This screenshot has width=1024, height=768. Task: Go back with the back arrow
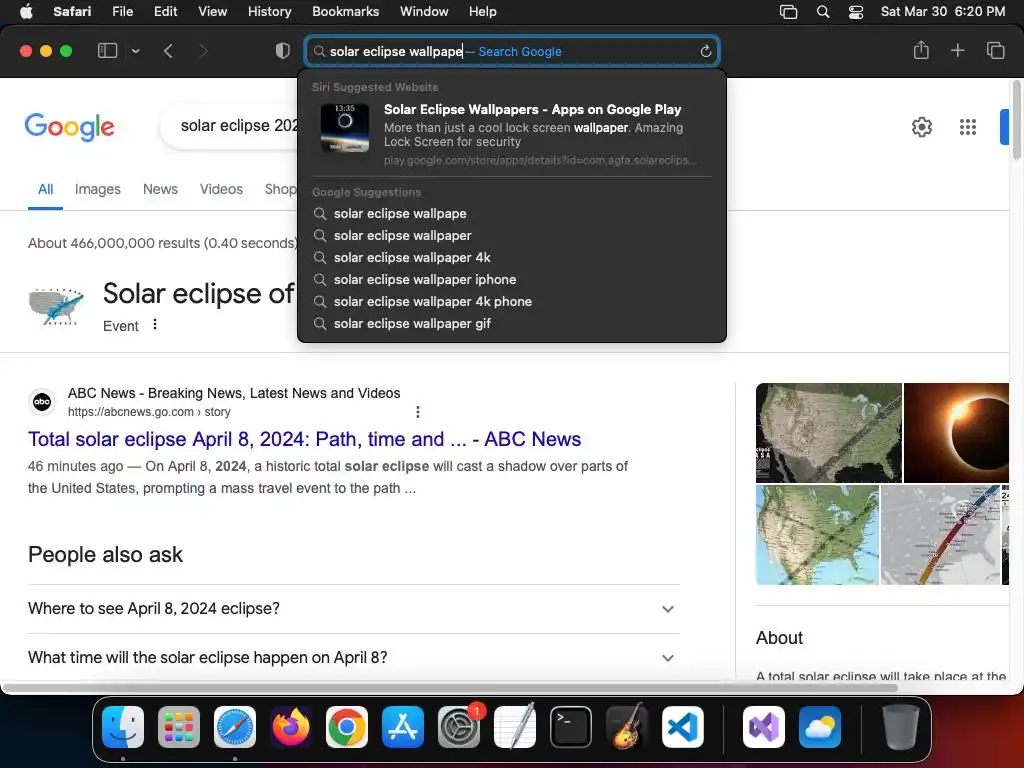[168, 51]
